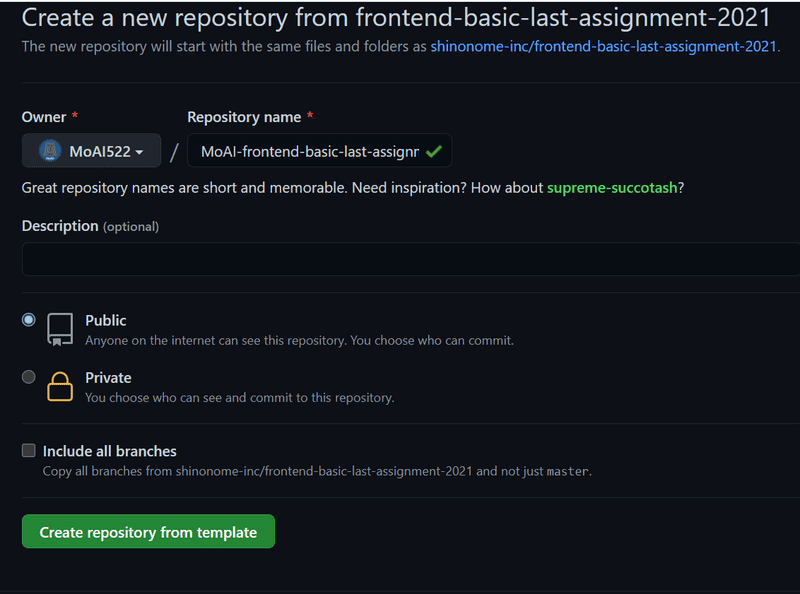
Task: Click into the Description text field
Action: pyautogui.click(x=411, y=259)
